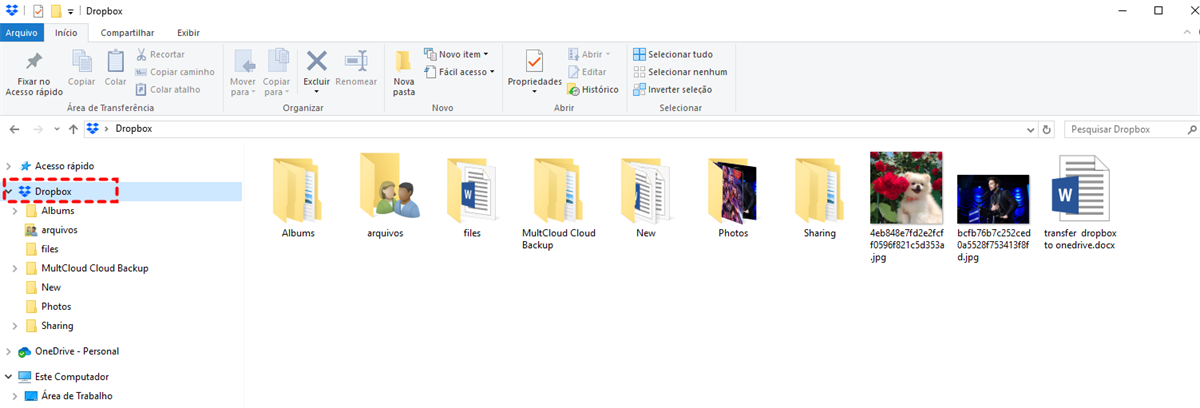Click the address bar Dropbox path
This screenshot has height=408, width=1200.
point(133,129)
